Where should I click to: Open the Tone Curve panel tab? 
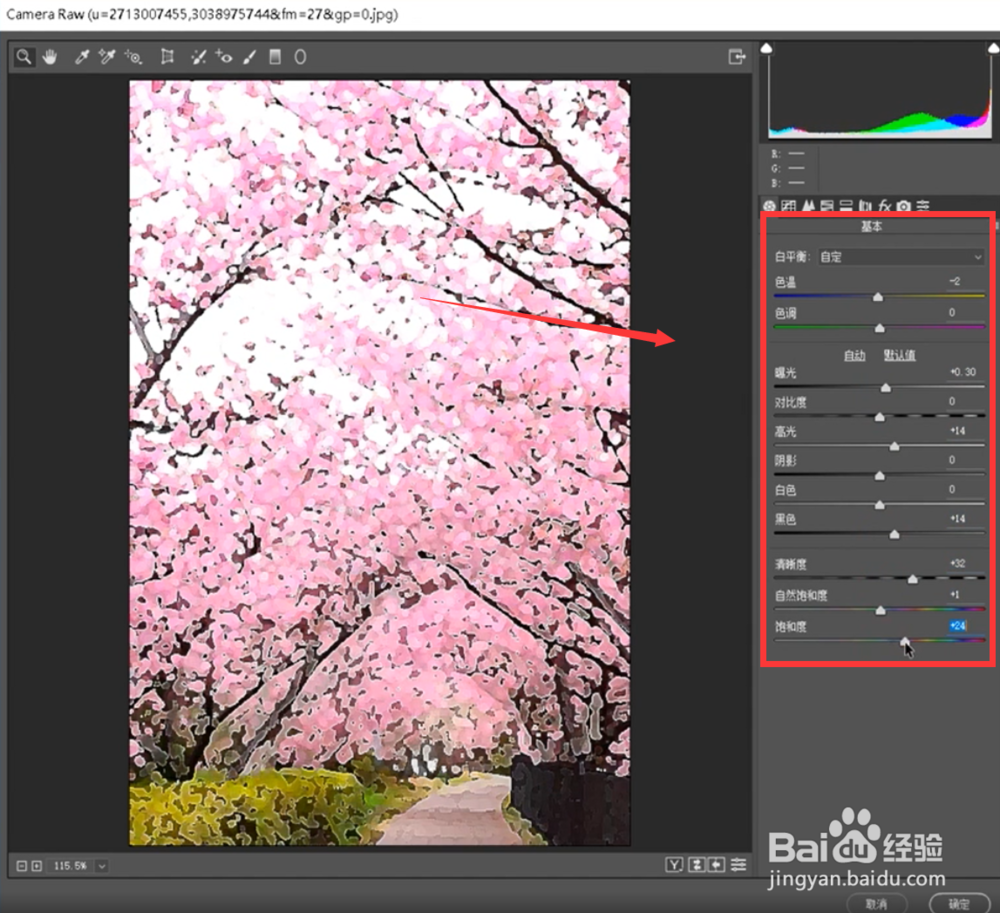click(x=789, y=206)
